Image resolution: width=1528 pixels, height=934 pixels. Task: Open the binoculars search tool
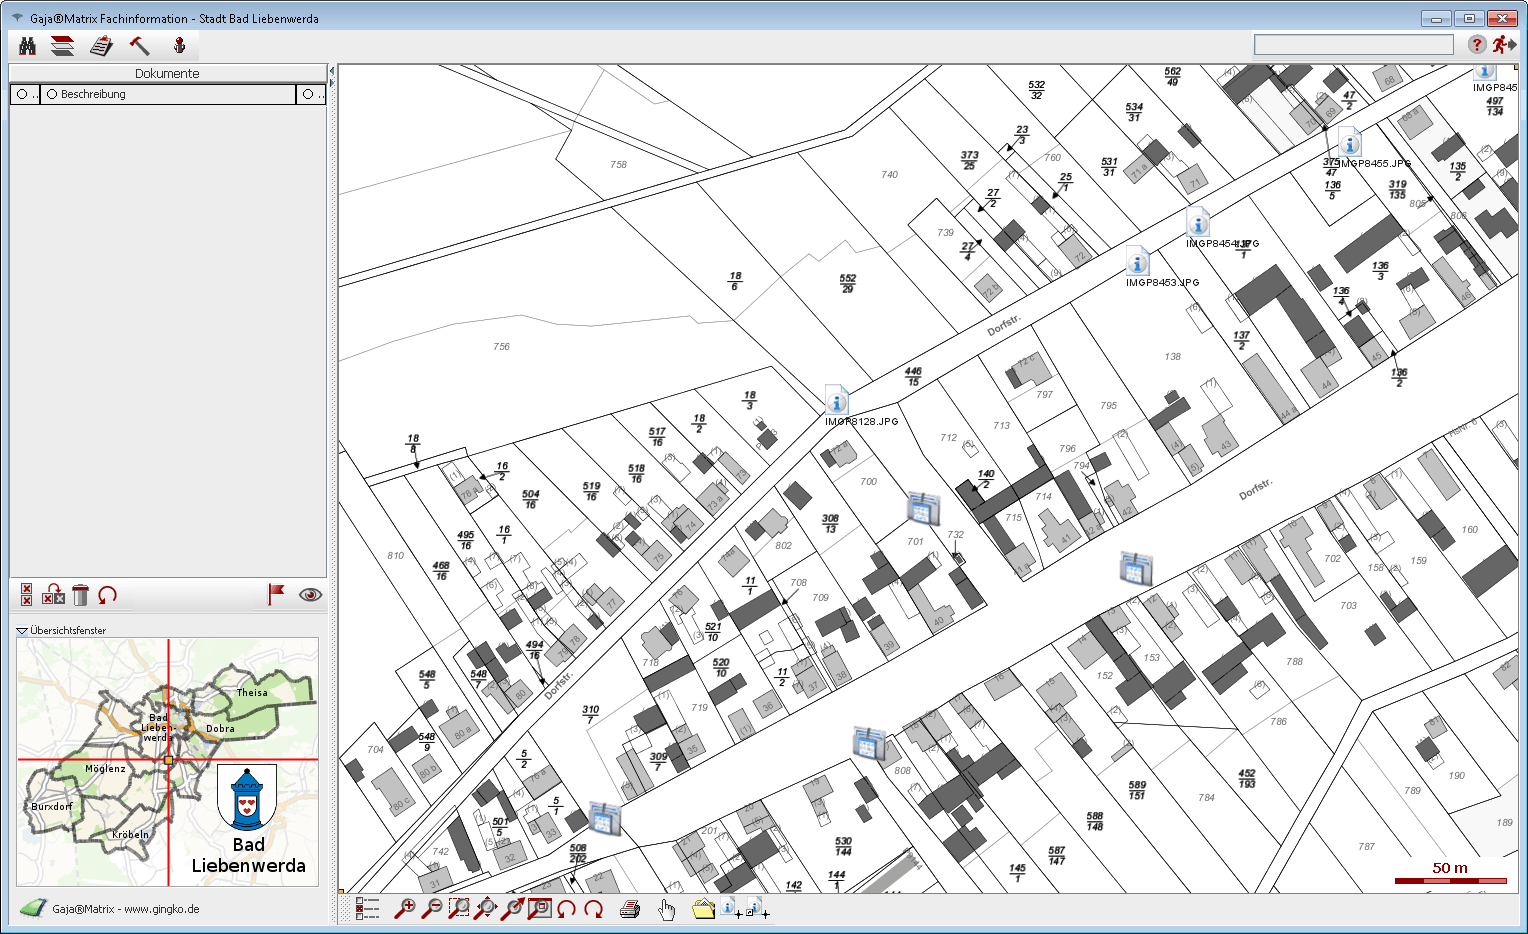point(28,46)
